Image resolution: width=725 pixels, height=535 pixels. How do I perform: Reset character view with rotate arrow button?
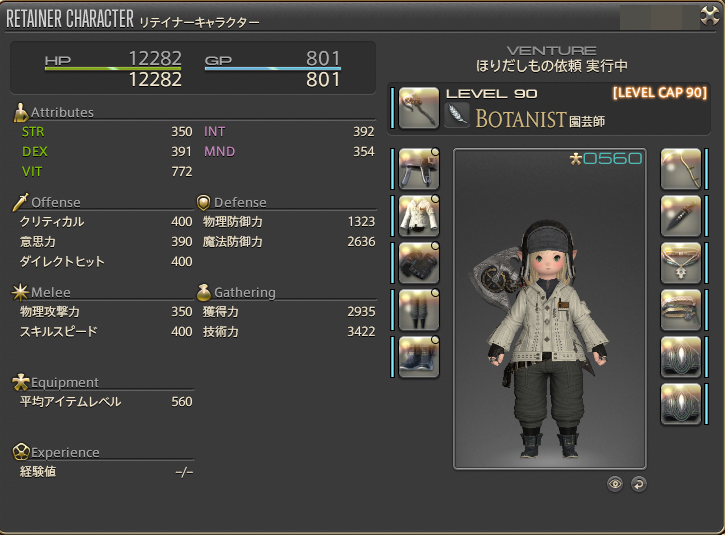coord(639,484)
